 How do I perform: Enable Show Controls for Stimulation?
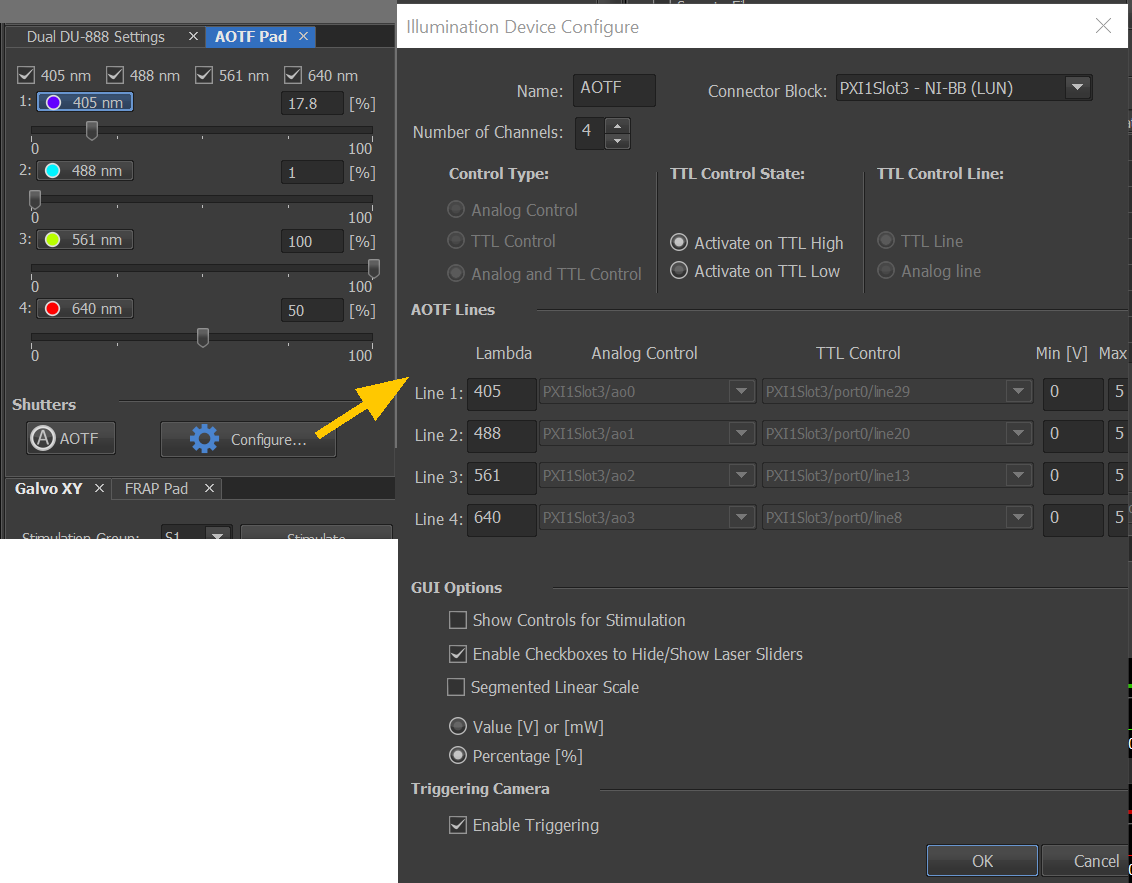click(458, 620)
